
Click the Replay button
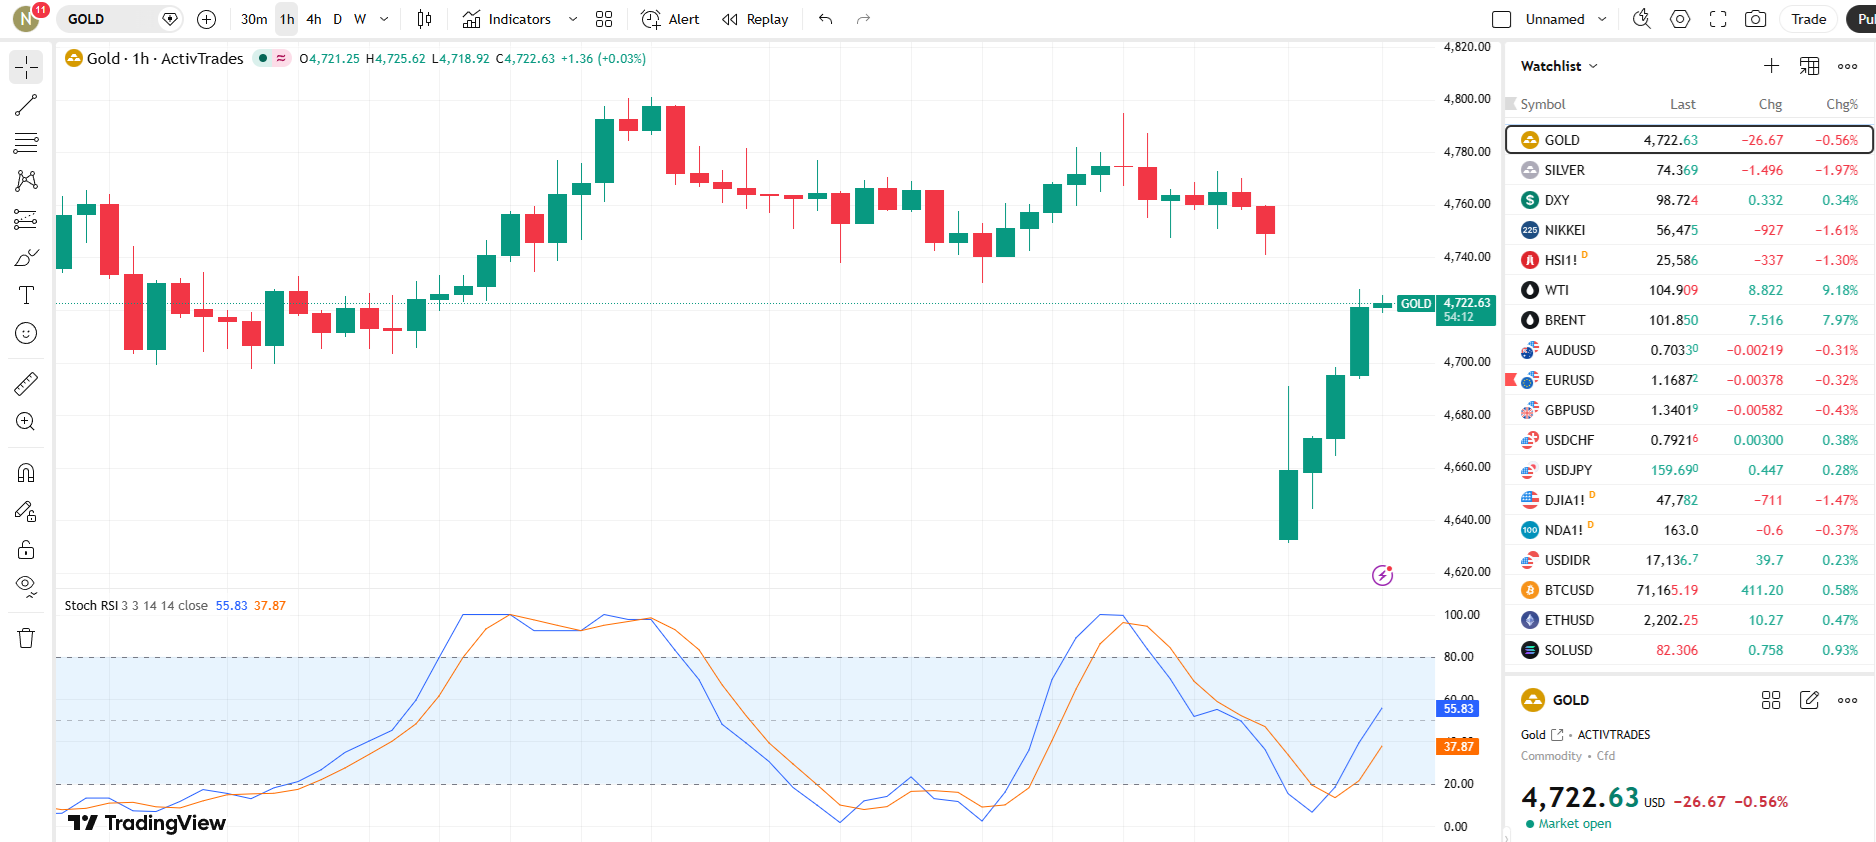755,19
